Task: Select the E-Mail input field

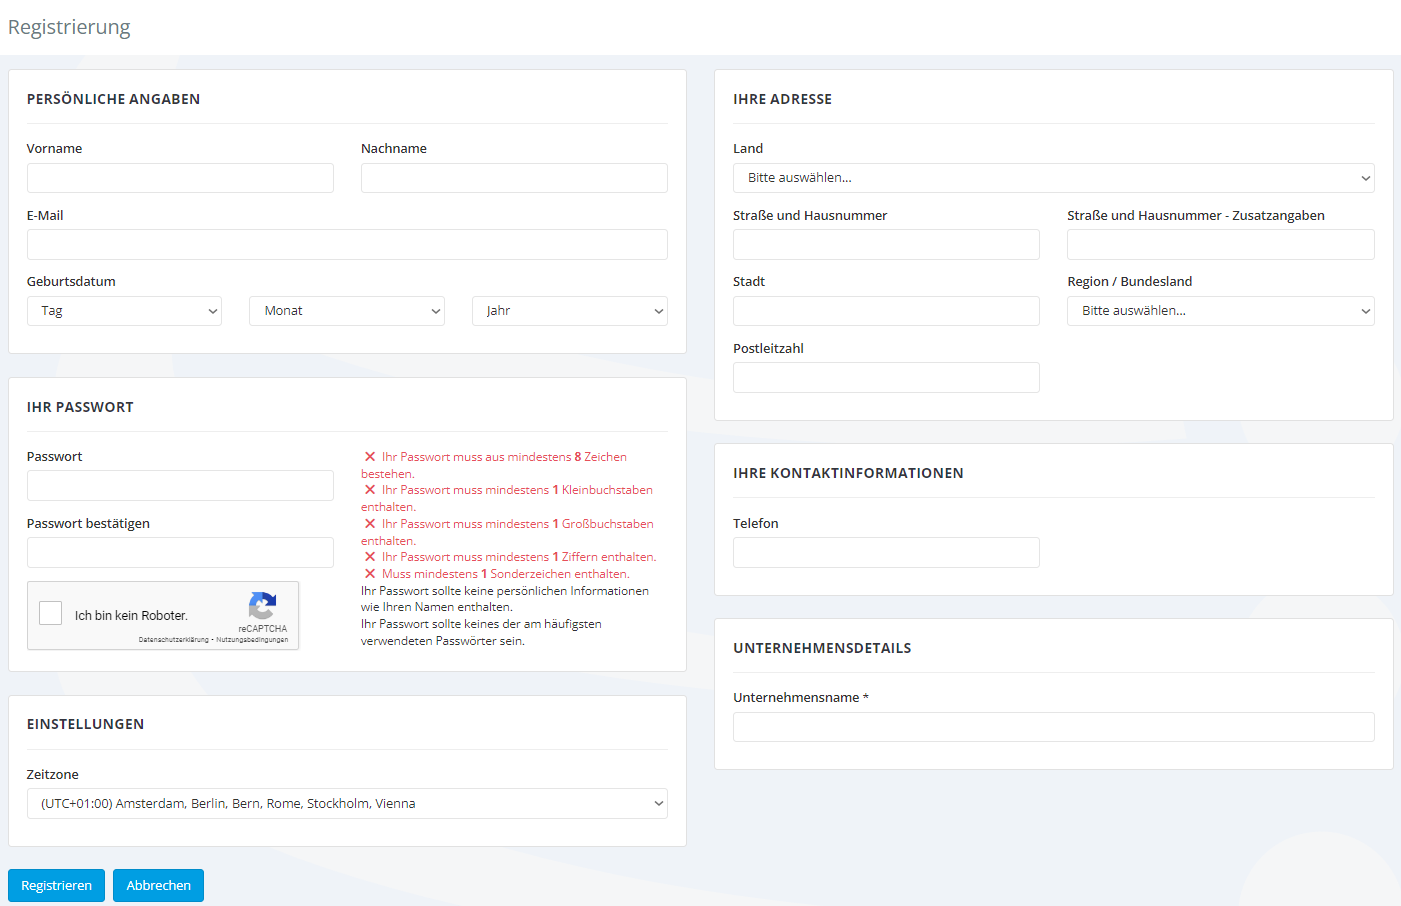Action: 347,245
